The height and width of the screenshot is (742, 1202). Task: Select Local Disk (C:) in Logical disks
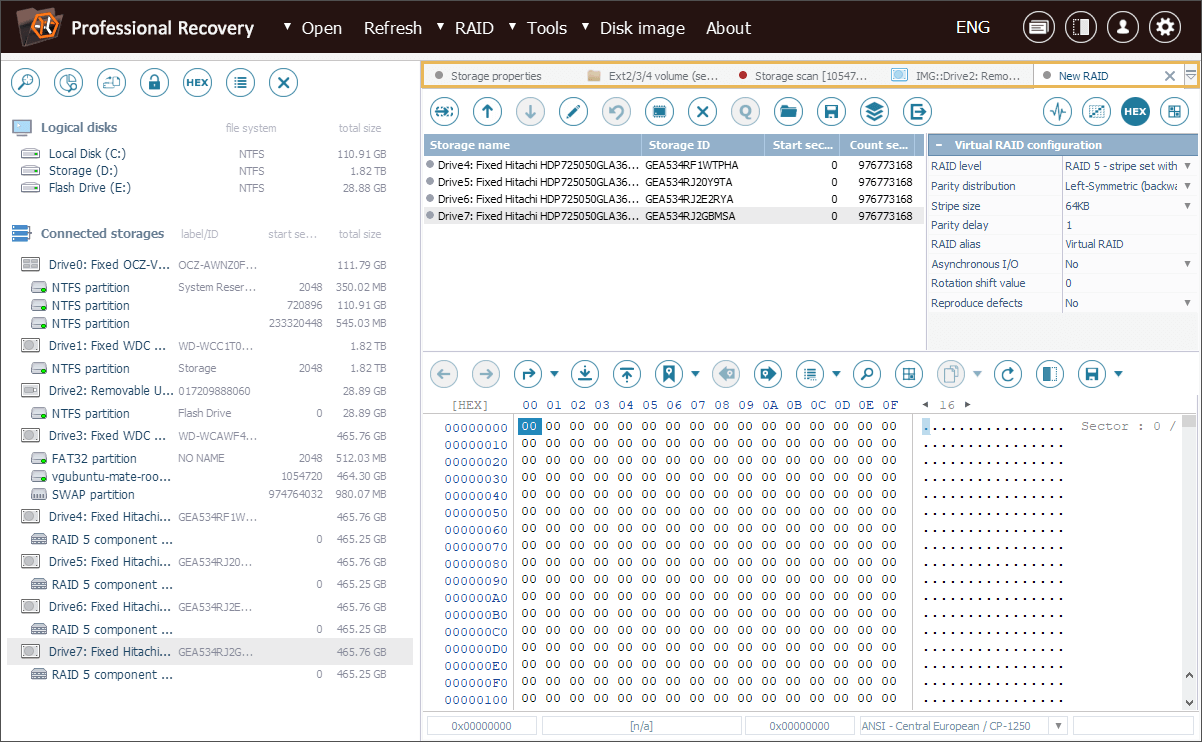pyautogui.click(x=87, y=154)
